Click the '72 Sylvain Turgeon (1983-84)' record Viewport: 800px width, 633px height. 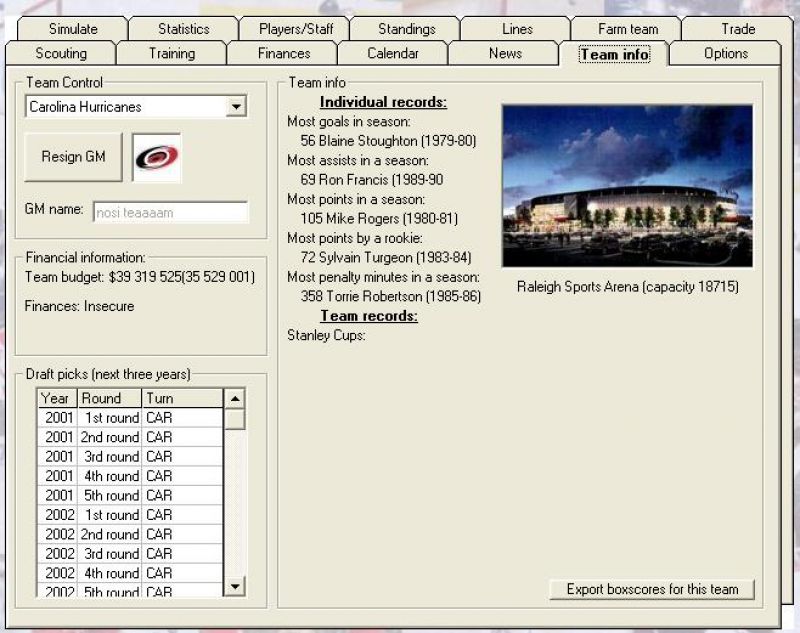click(386, 257)
